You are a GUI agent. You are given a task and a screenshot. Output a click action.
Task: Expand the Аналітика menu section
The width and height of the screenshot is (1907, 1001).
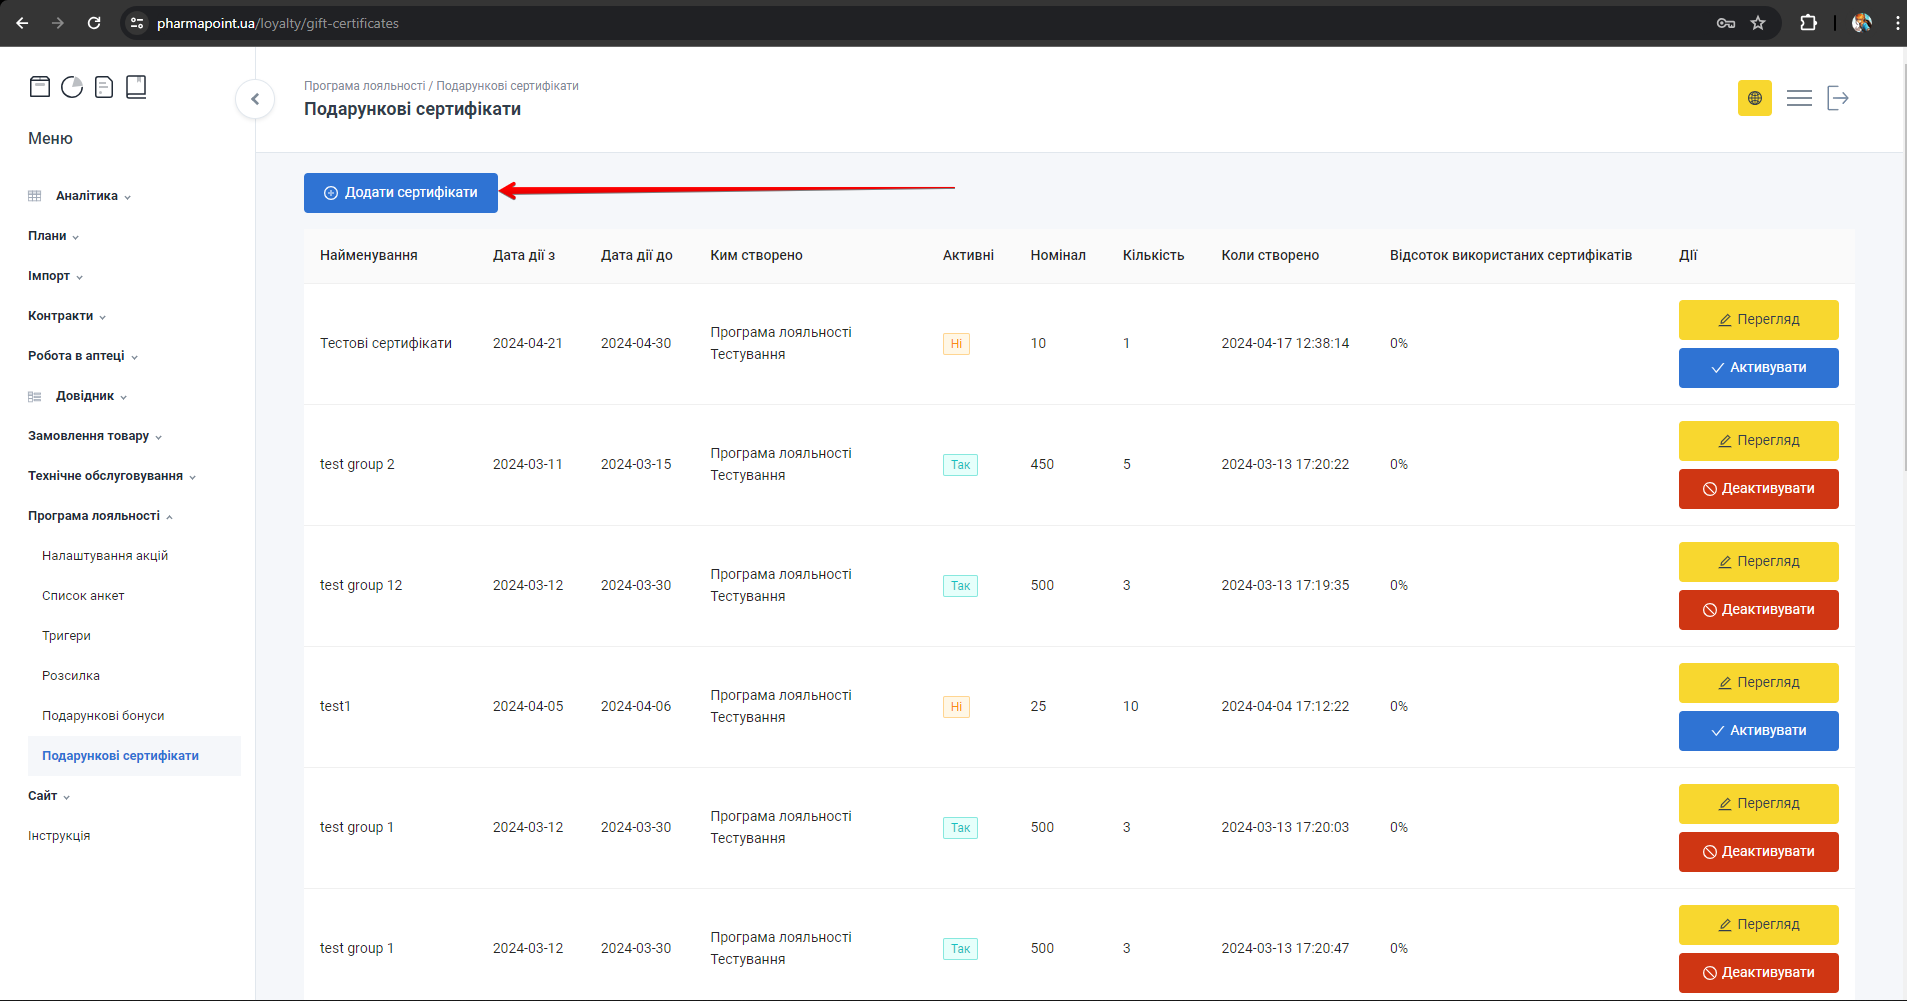click(x=87, y=196)
